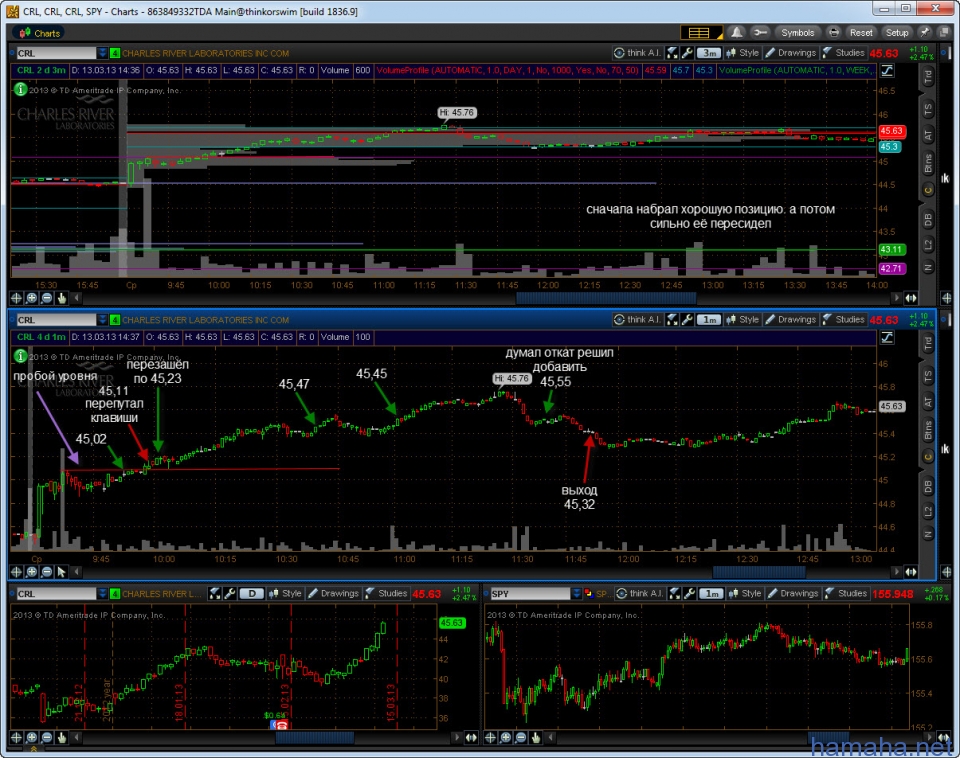Screen dimensions: 960x758
Task: Click the Symbols button
Action: point(797,32)
